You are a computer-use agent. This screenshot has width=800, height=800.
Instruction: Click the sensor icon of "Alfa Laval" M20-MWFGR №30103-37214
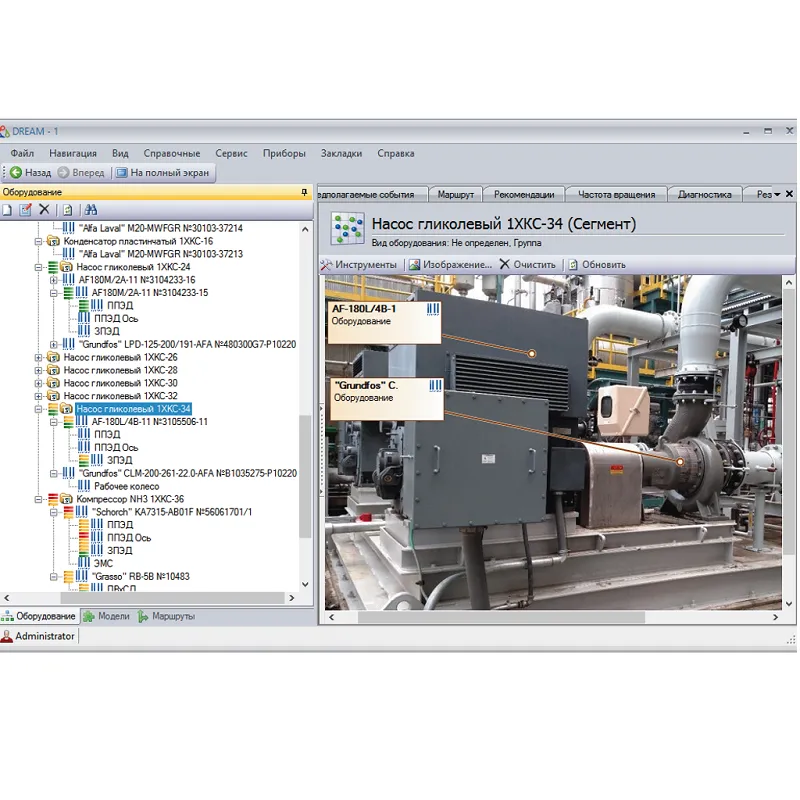pyautogui.click(x=68, y=228)
